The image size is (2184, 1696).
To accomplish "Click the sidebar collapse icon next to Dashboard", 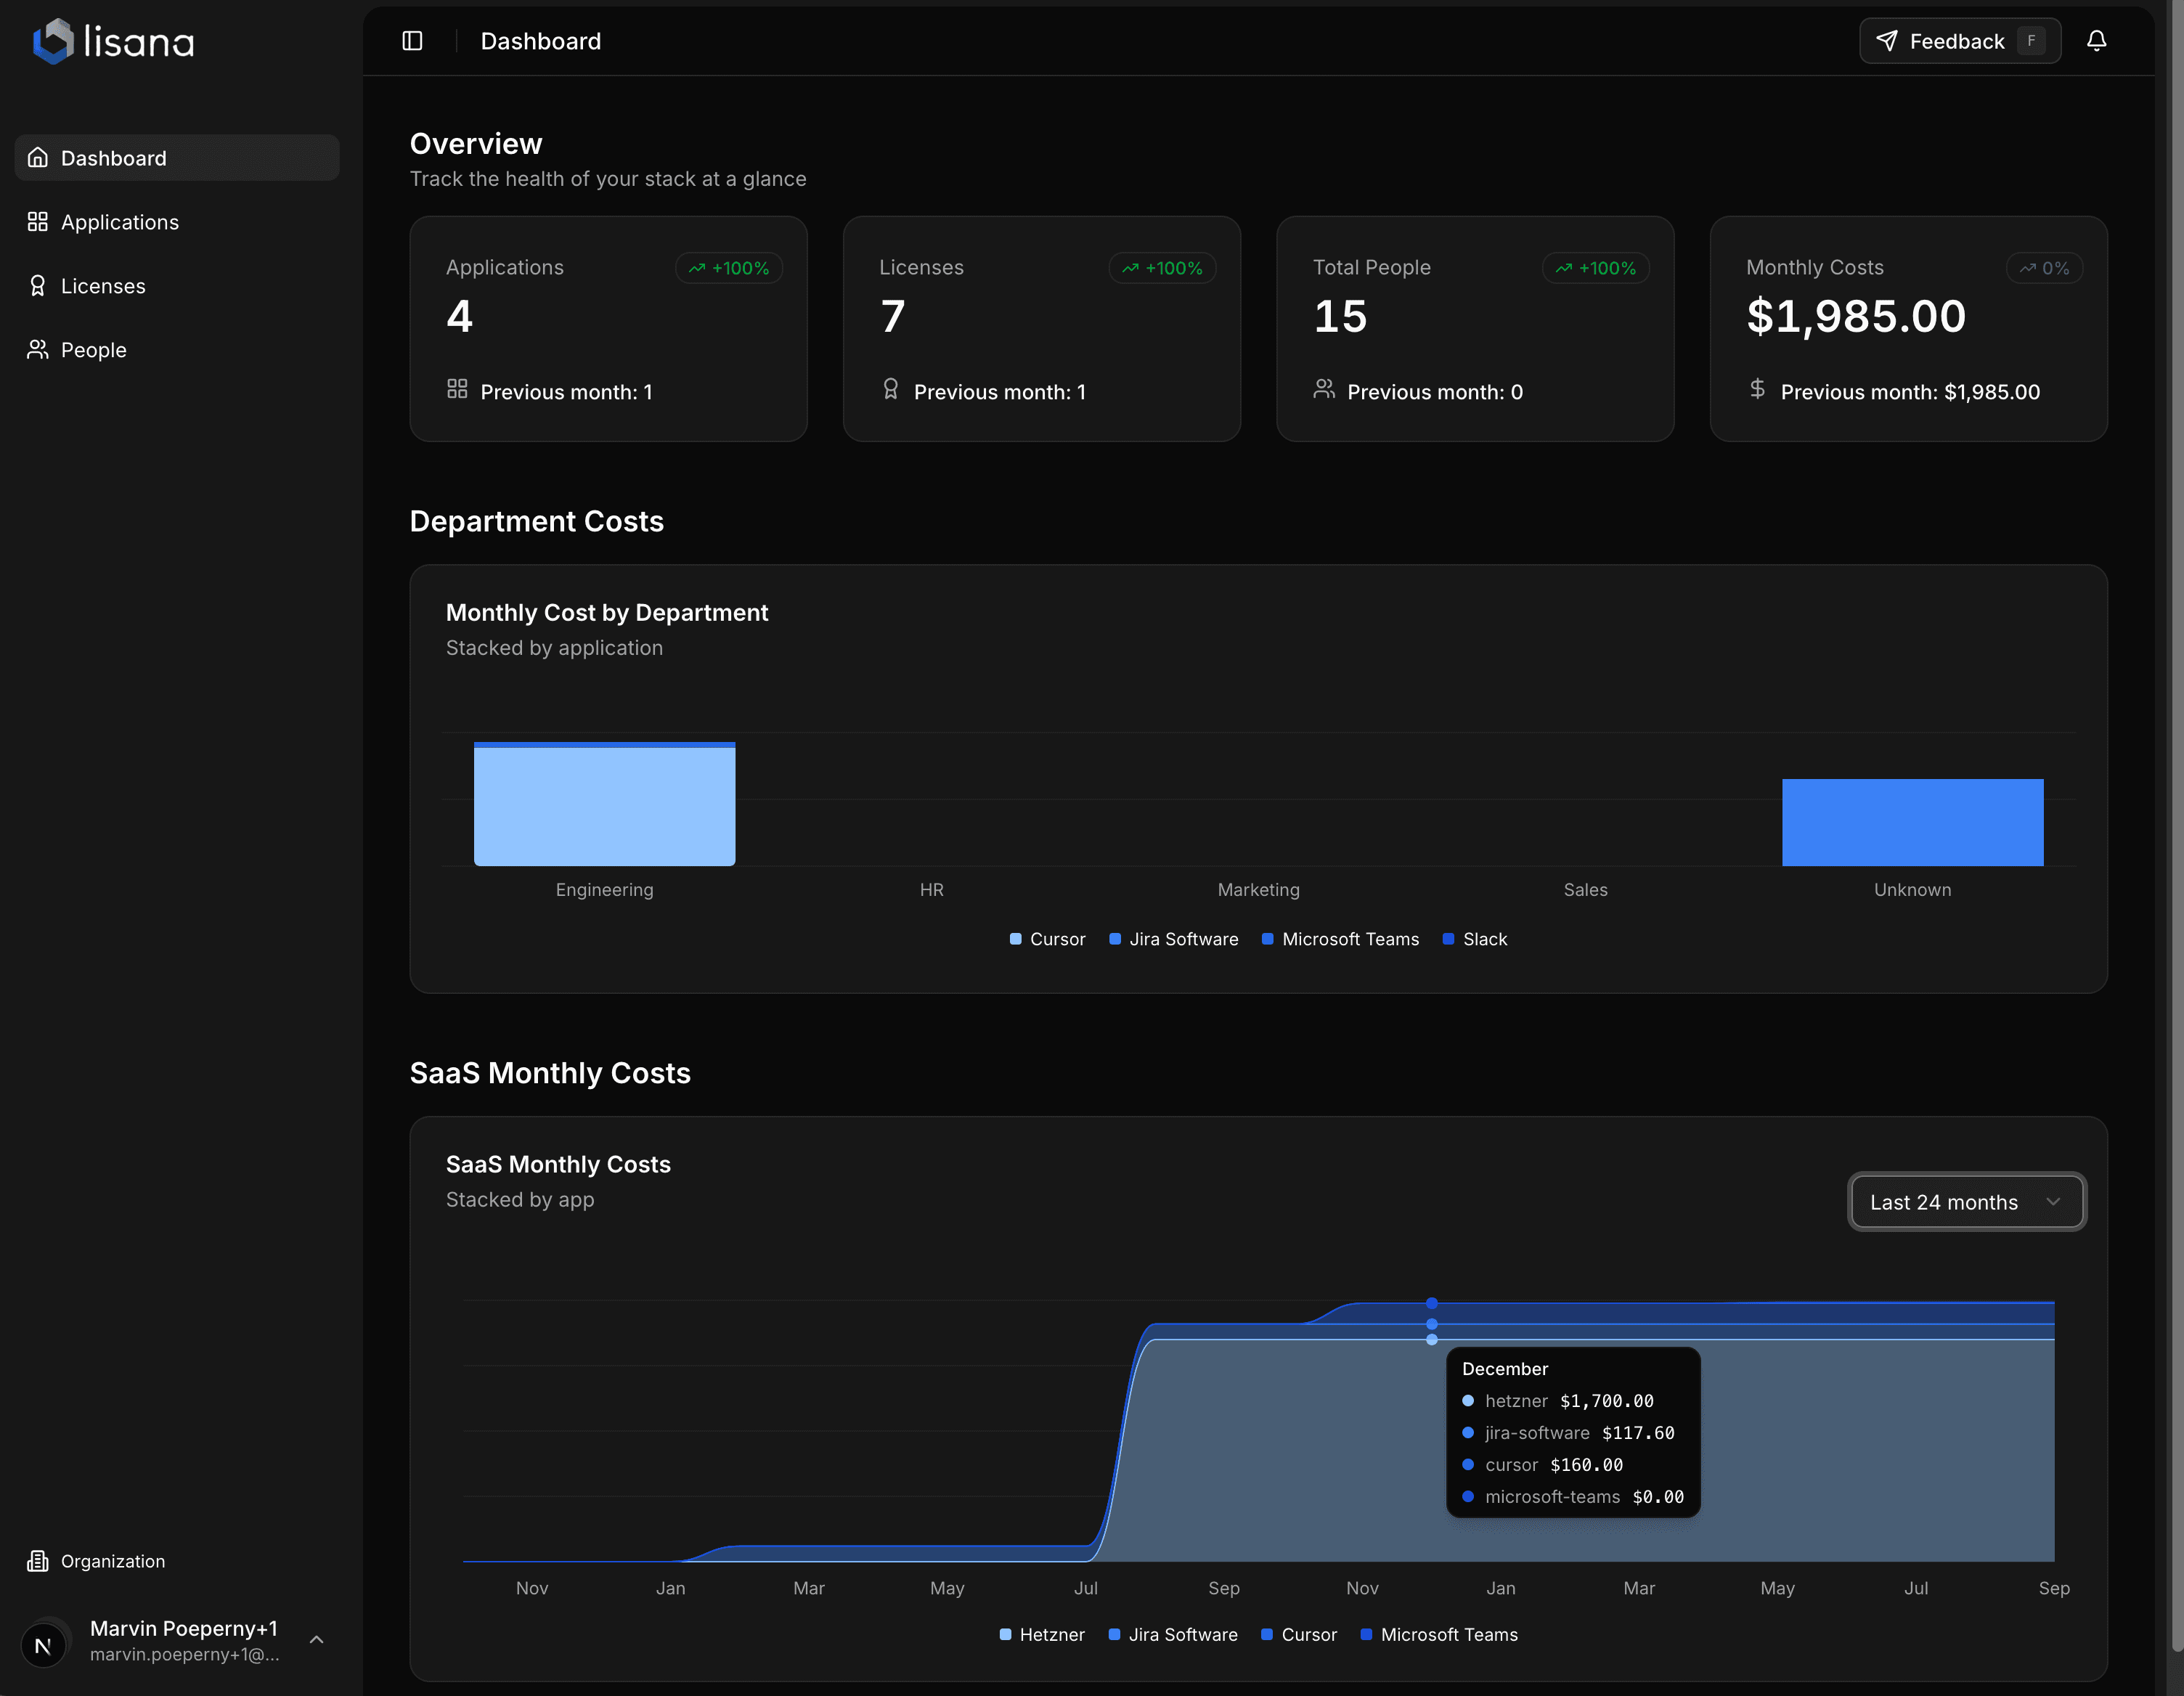I will tap(411, 41).
